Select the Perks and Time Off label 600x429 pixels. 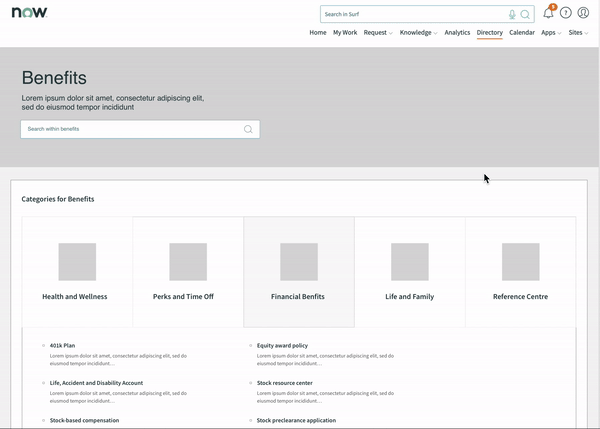click(183, 297)
